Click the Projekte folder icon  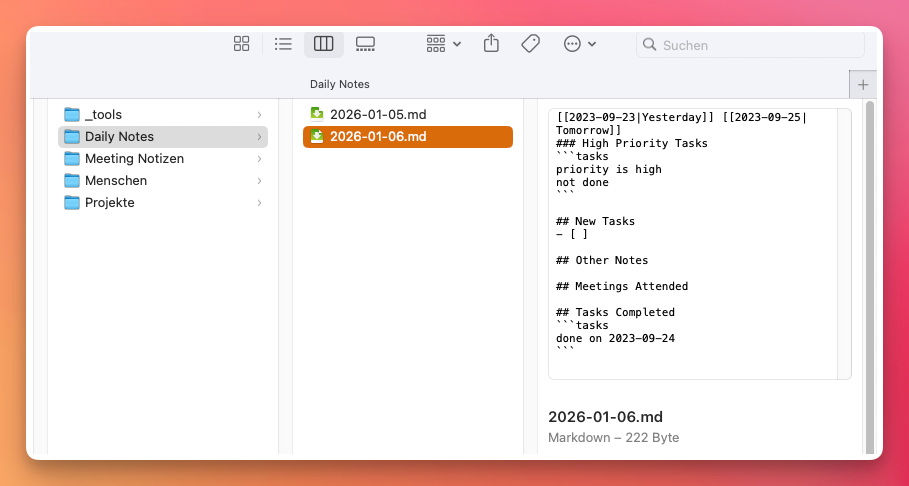tap(72, 203)
